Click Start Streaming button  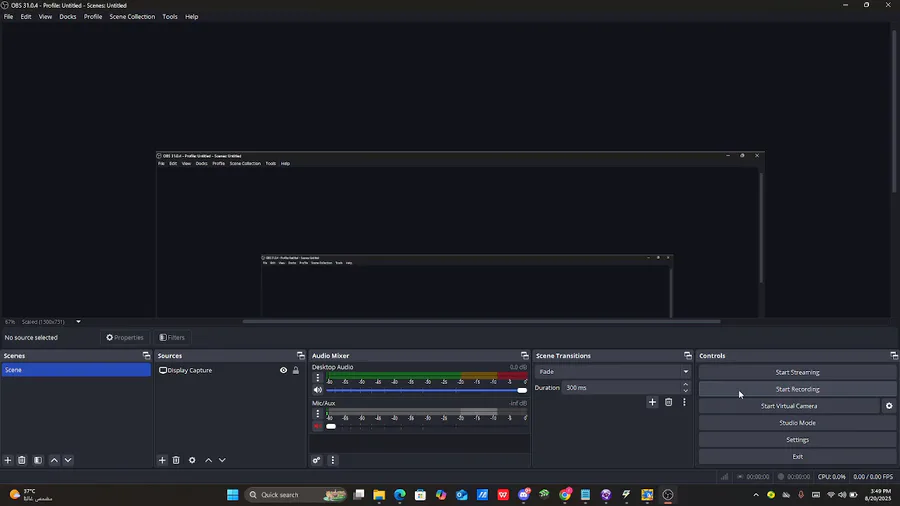(797, 372)
